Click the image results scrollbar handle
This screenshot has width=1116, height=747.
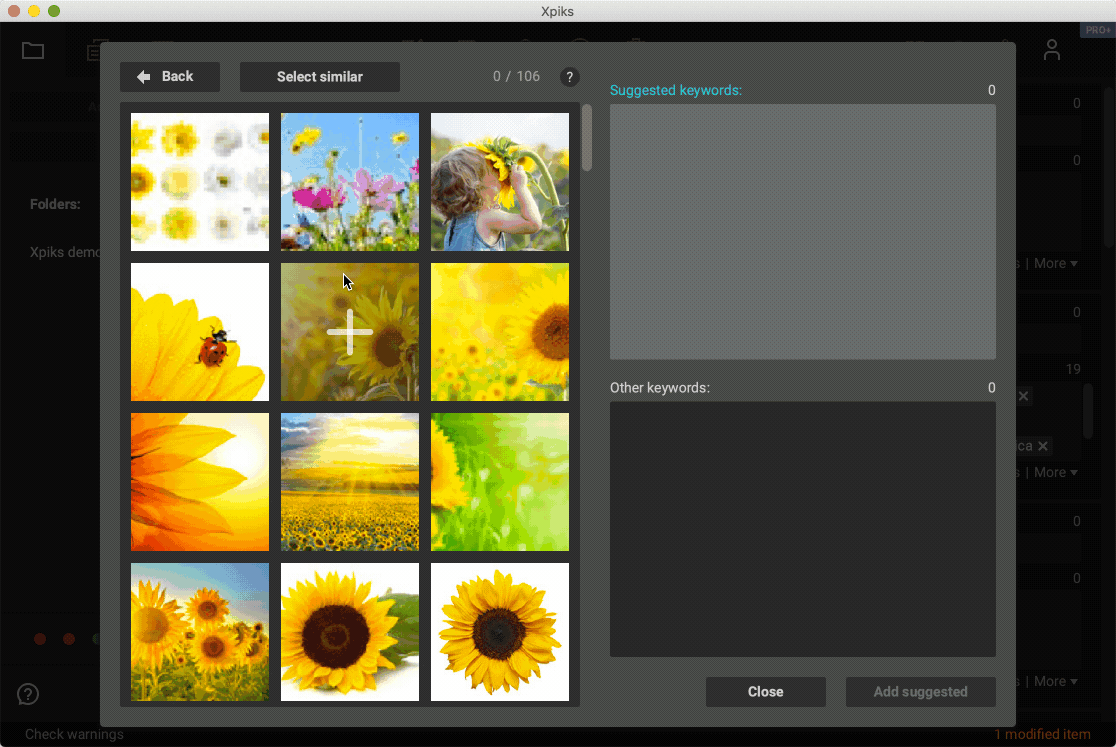pos(587,138)
